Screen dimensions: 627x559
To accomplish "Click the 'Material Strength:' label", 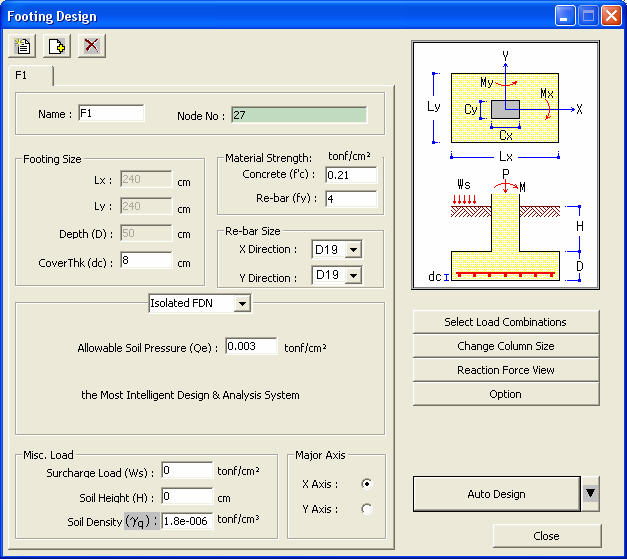I will (268, 158).
